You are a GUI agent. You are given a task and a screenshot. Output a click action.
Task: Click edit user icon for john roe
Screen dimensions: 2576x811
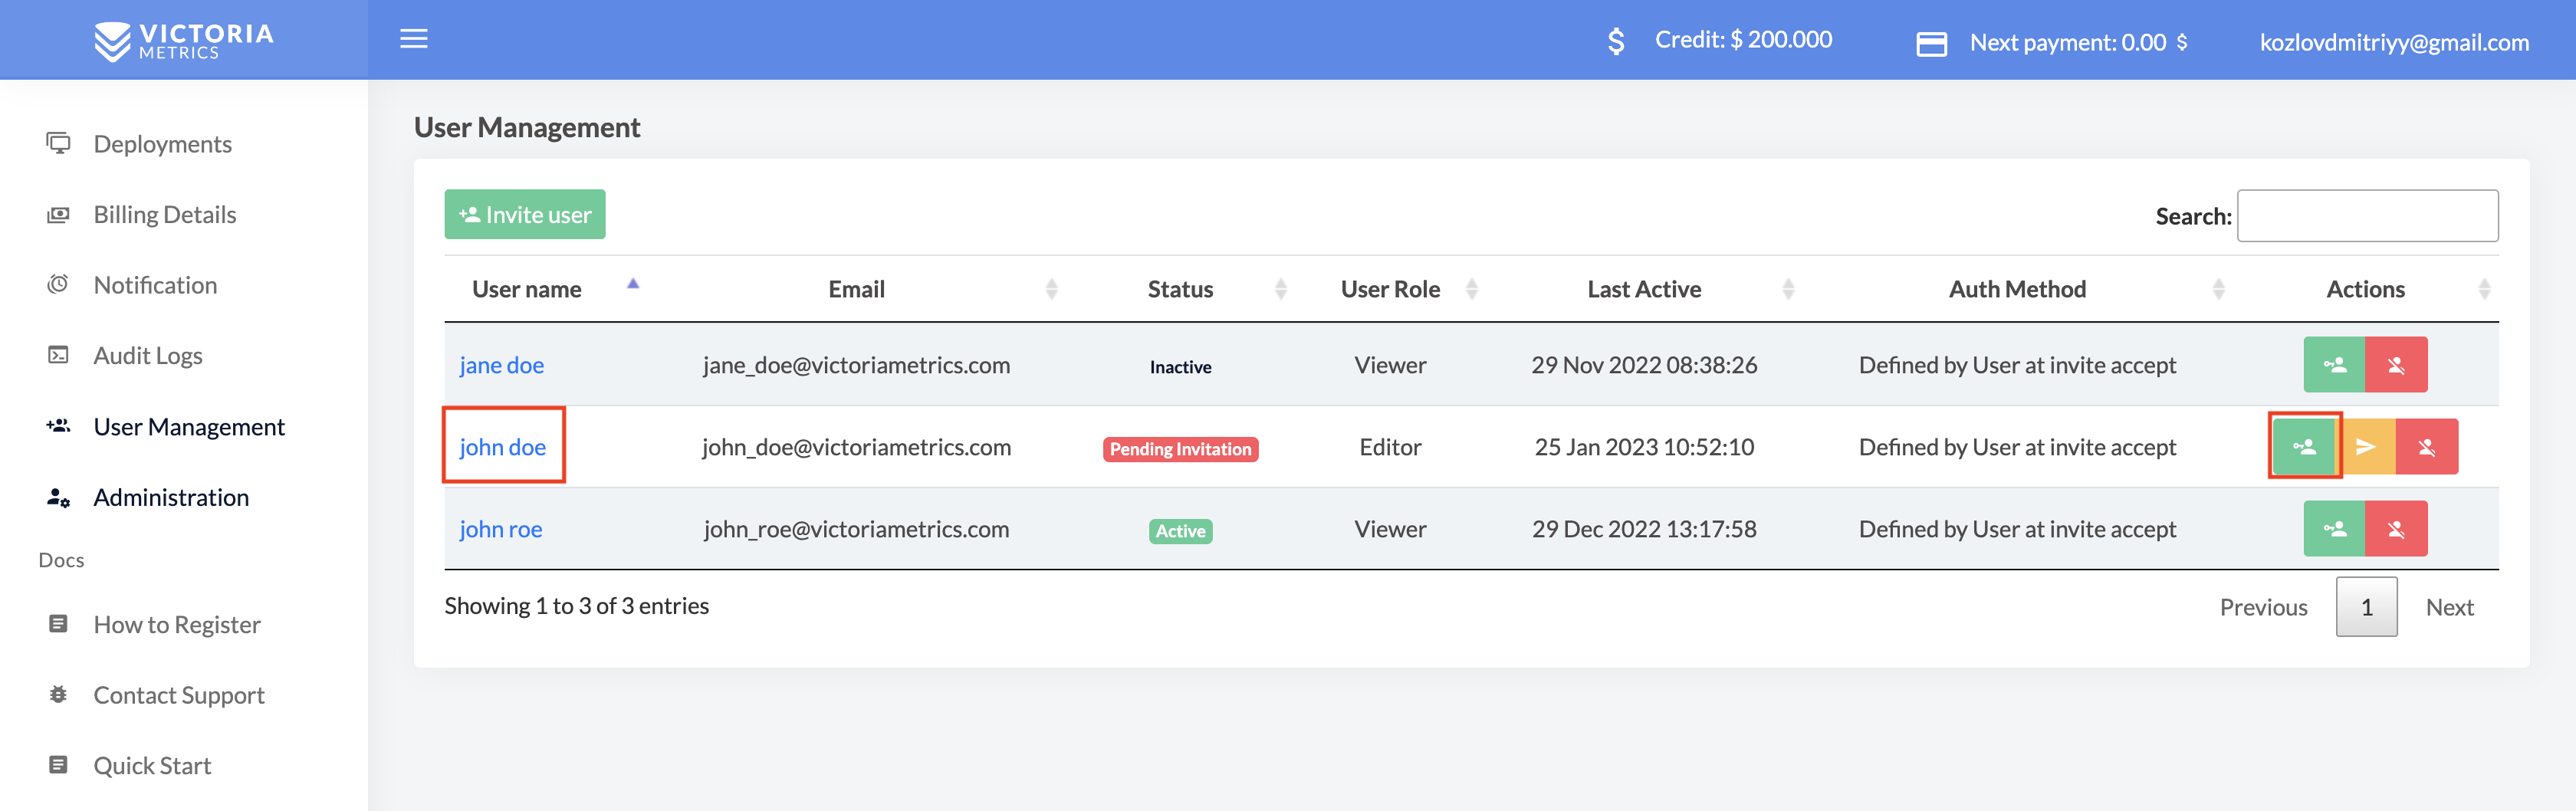tap(2334, 529)
